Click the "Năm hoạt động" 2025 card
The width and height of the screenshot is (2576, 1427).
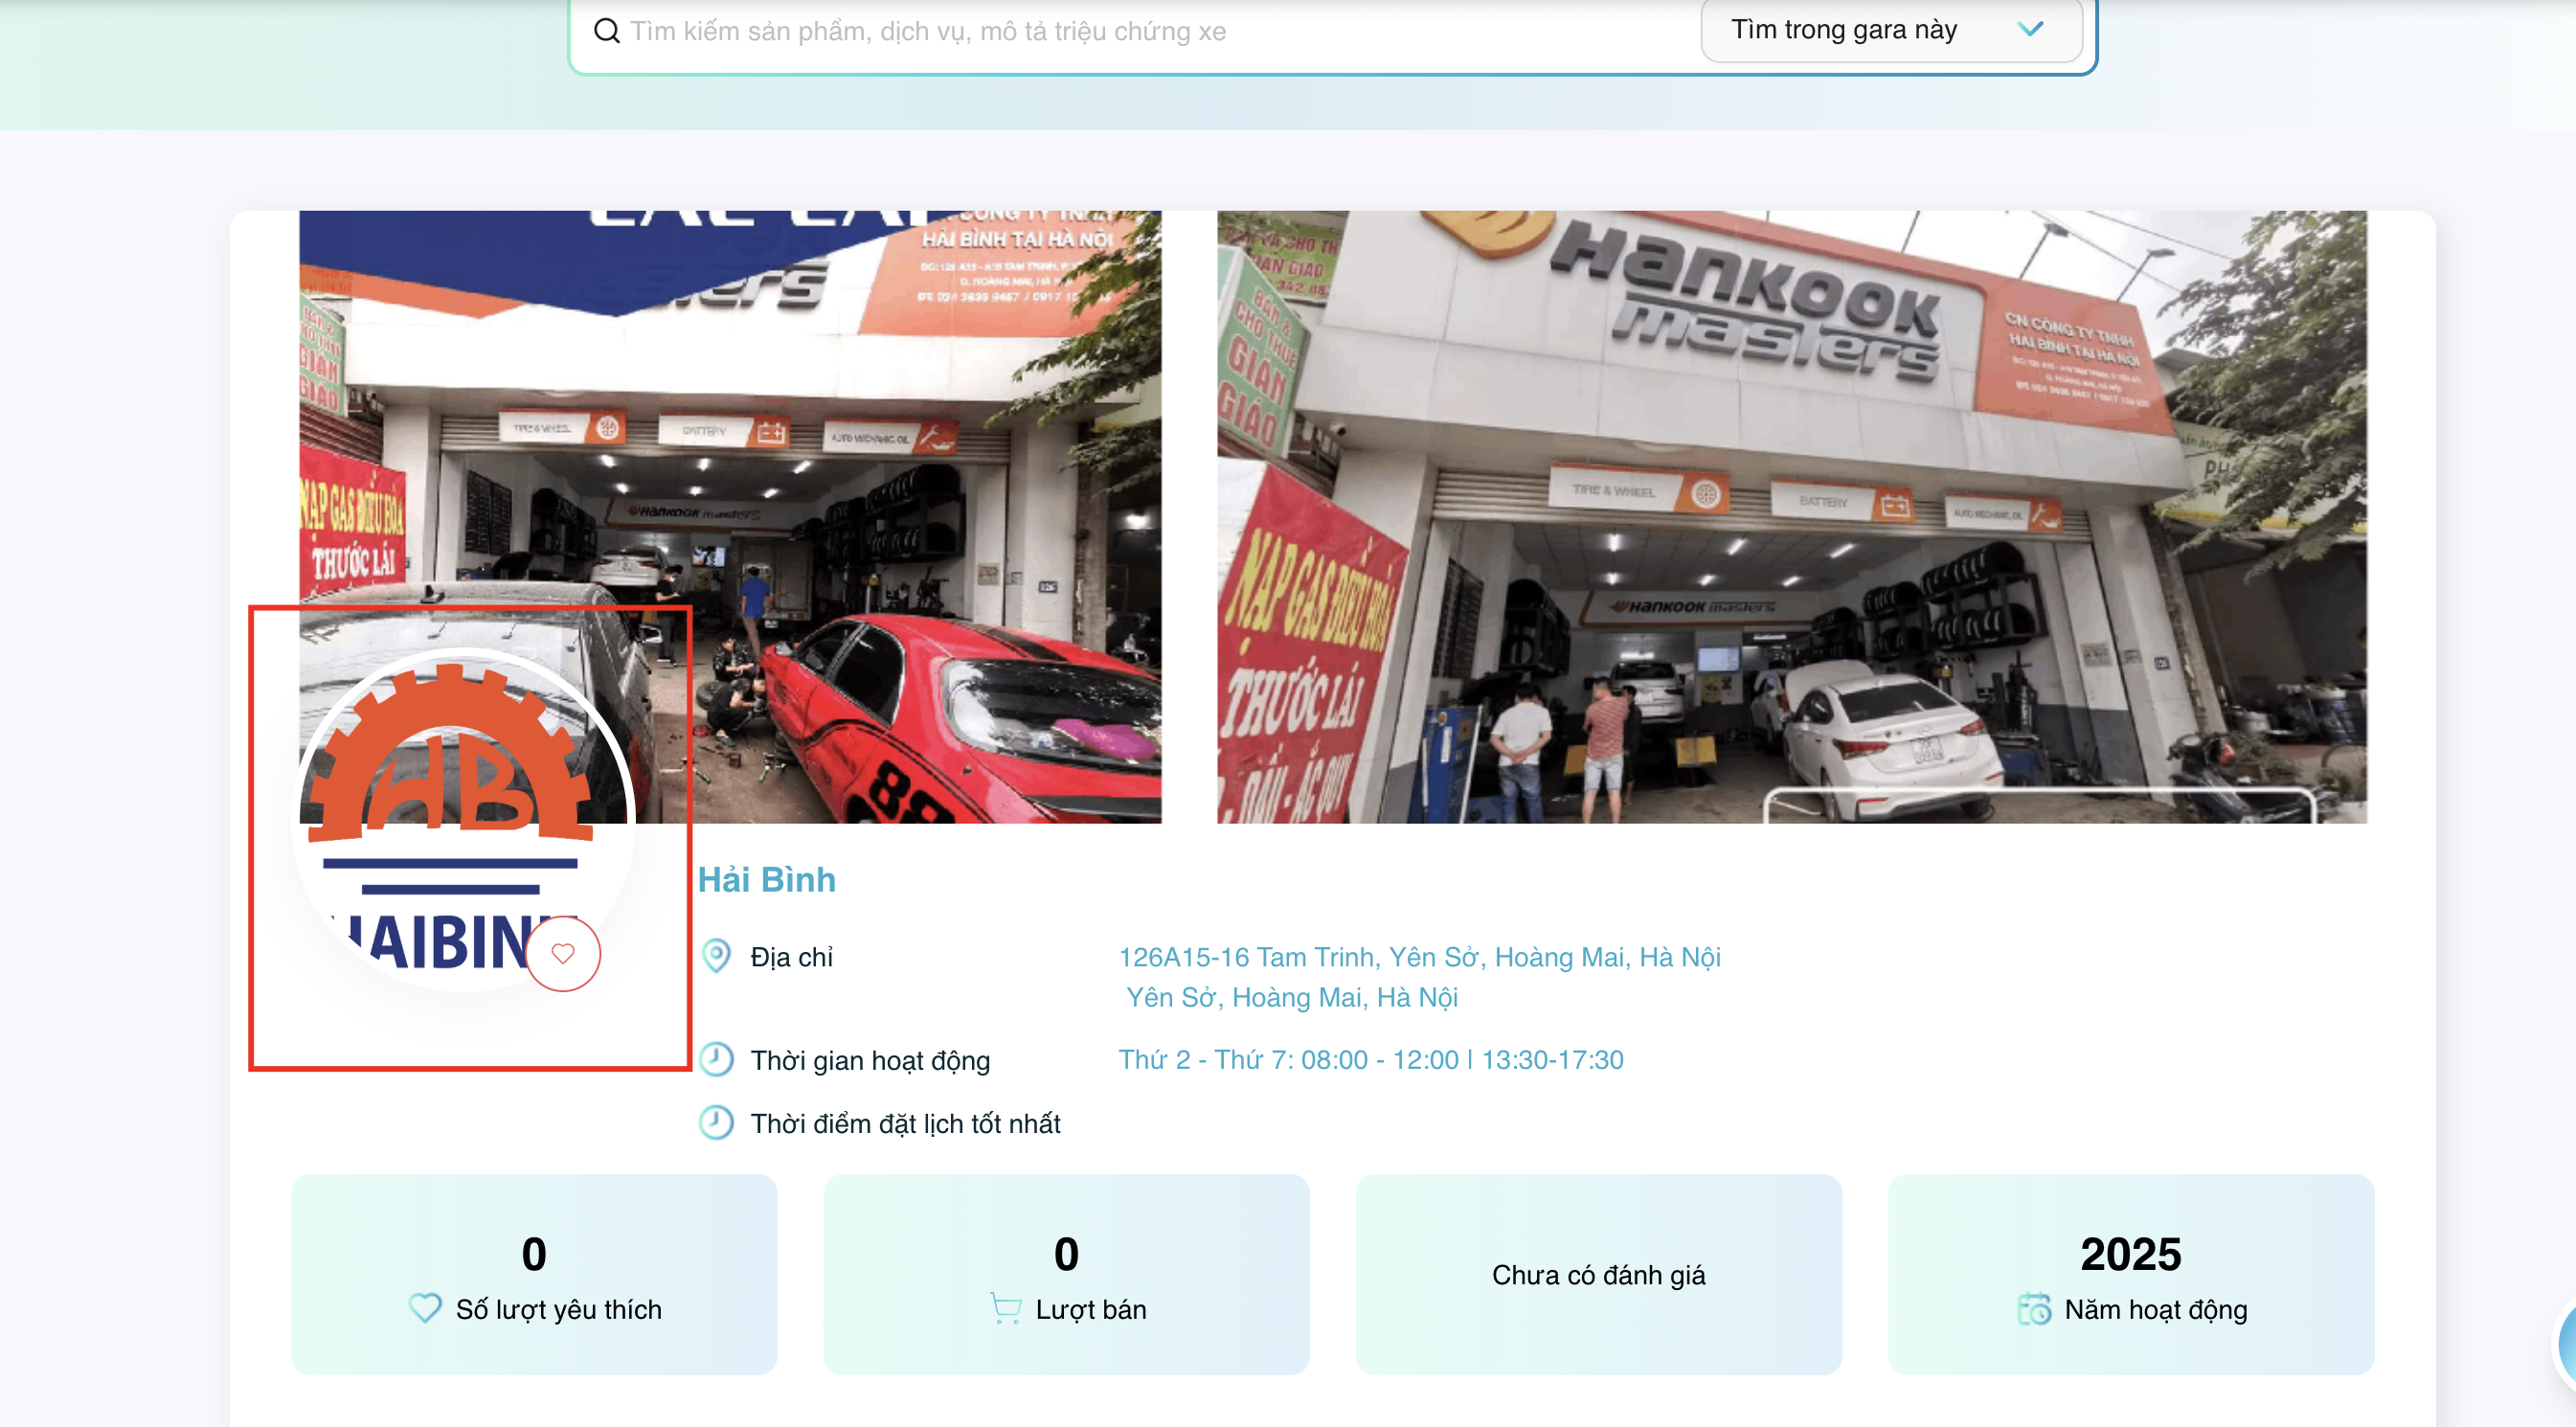pos(2130,1274)
